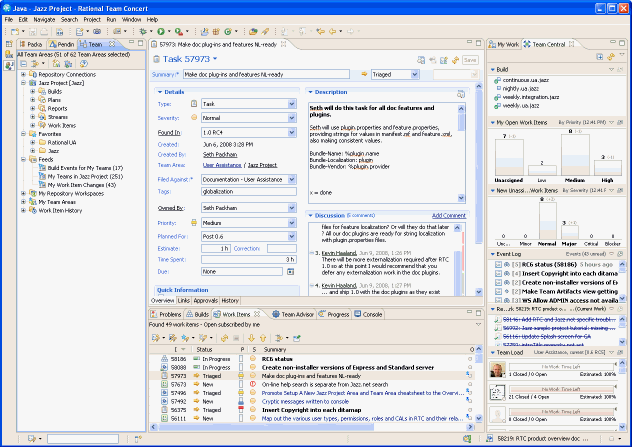633x448 pixels.
Task: Click the refresh icon in Team Central toolbar
Action: pos(611,57)
